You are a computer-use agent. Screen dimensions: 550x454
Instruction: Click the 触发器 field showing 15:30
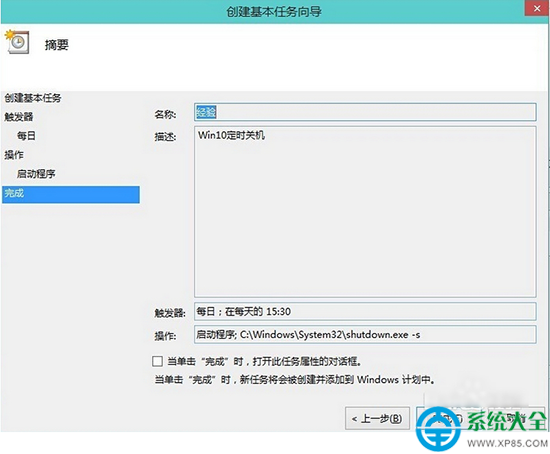[x=365, y=312]
